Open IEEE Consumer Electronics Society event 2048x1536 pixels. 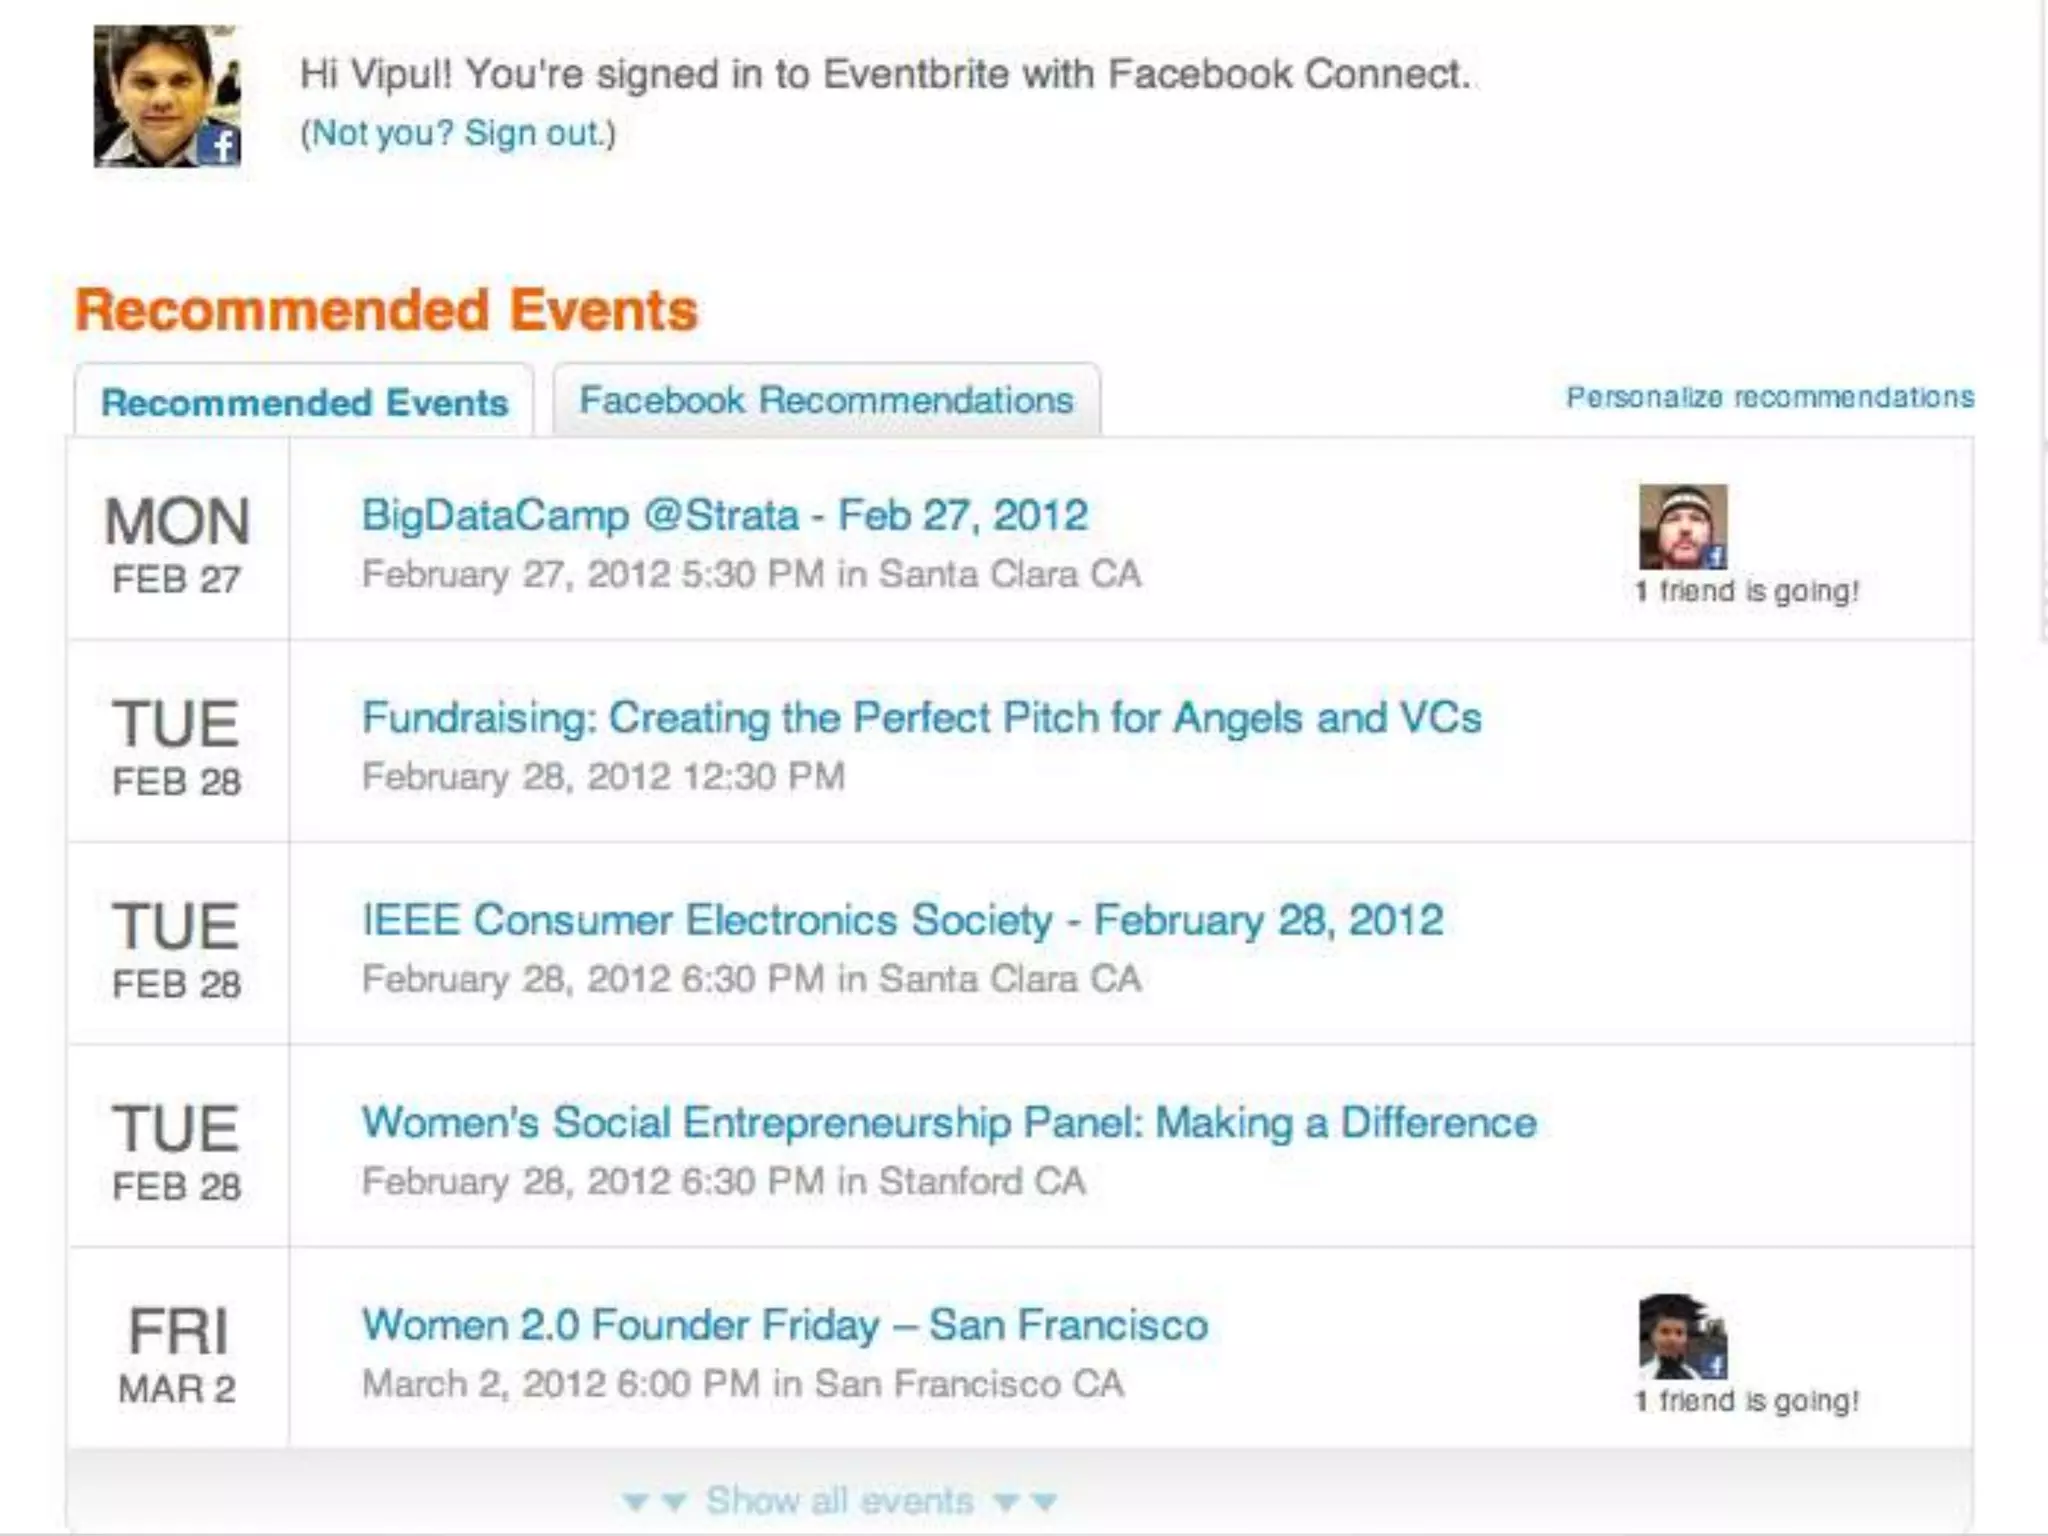[x=902, y=920]
